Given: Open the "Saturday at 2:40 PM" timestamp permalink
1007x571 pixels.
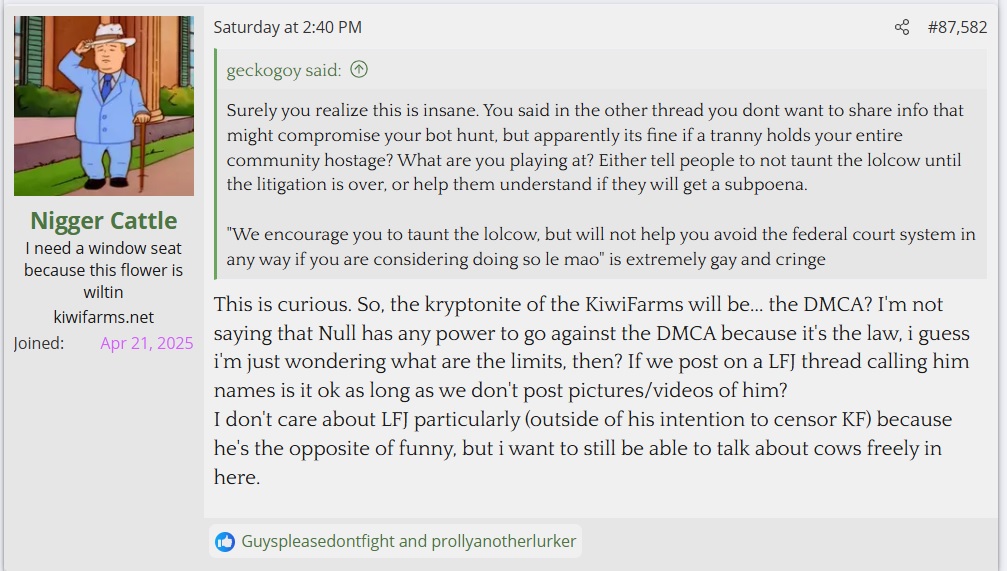Looking at the screenshot, I should coord(288,27).
